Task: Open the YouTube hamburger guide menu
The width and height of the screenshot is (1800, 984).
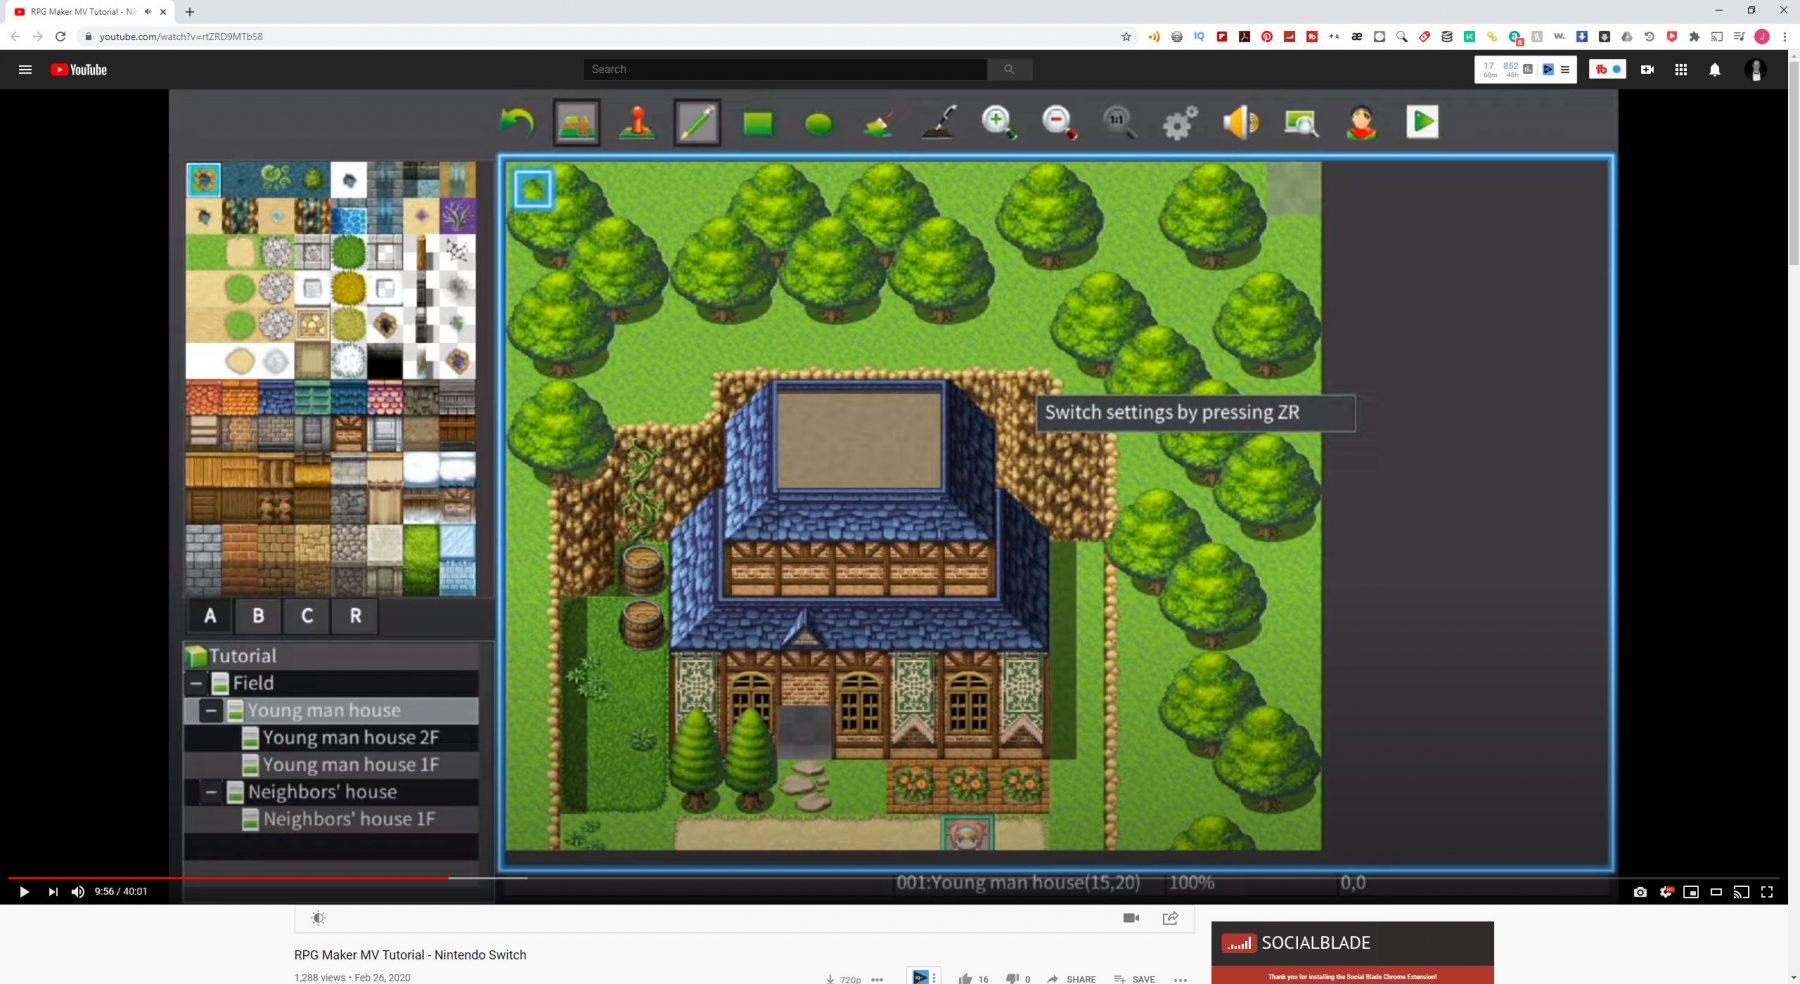Action: pyautogui.click(x=25, y=70)
